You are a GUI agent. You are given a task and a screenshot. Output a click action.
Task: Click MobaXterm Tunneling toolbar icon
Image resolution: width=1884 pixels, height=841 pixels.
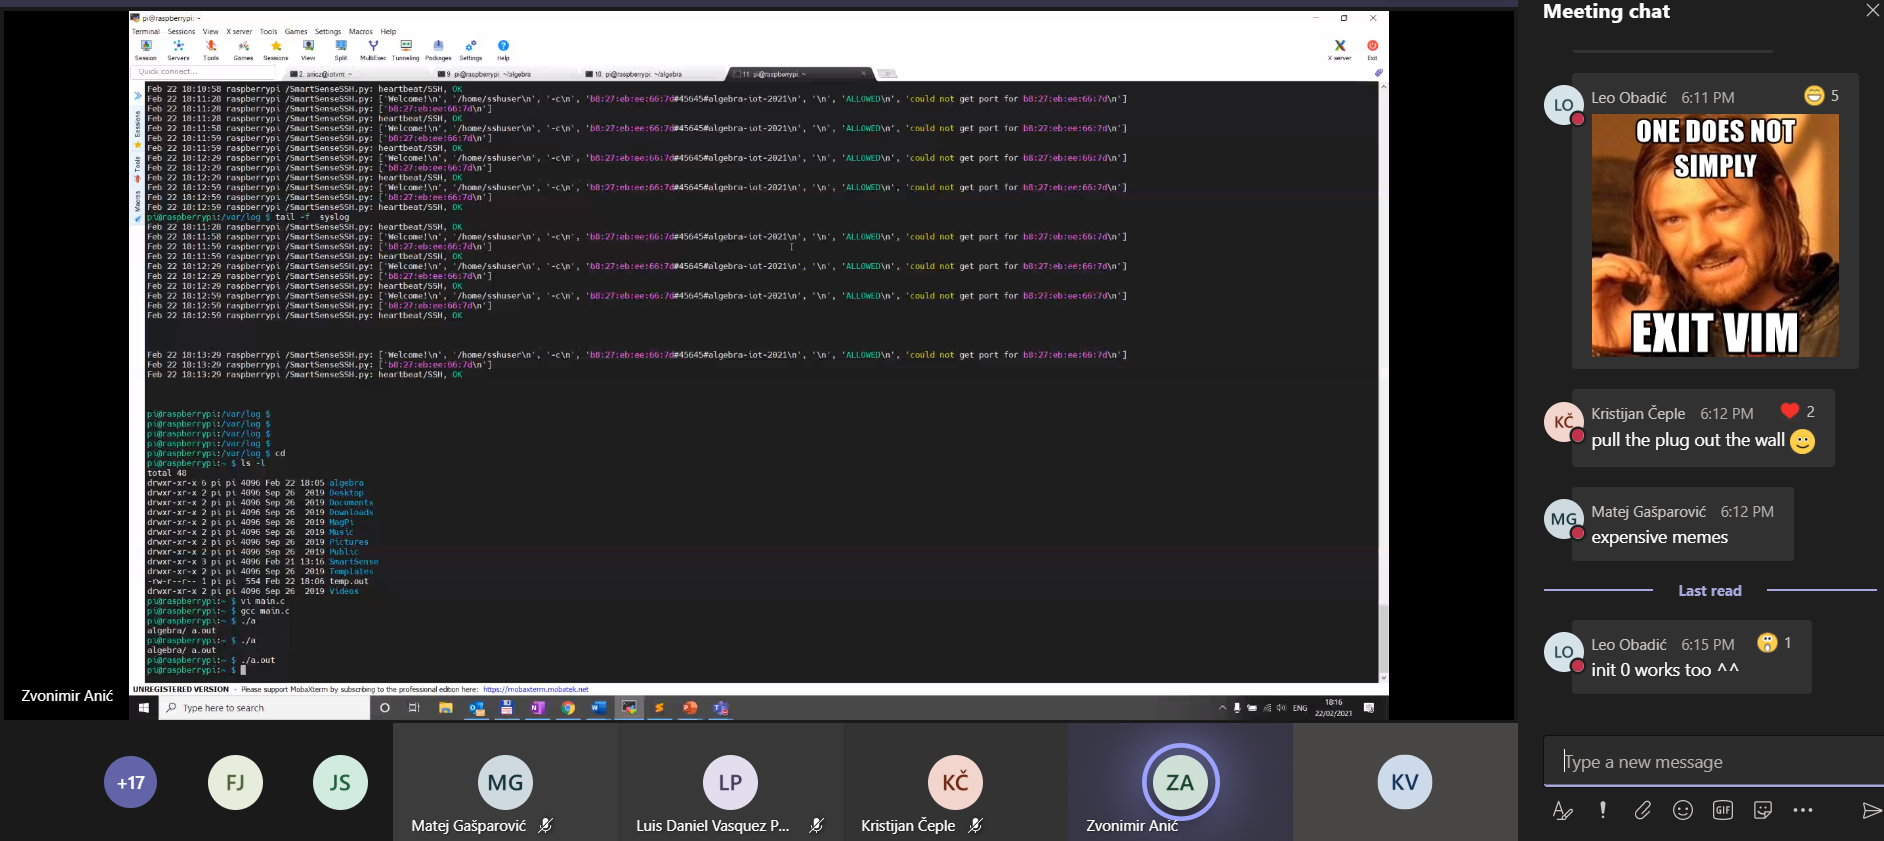pyautogui.click(x=406, y=50)
